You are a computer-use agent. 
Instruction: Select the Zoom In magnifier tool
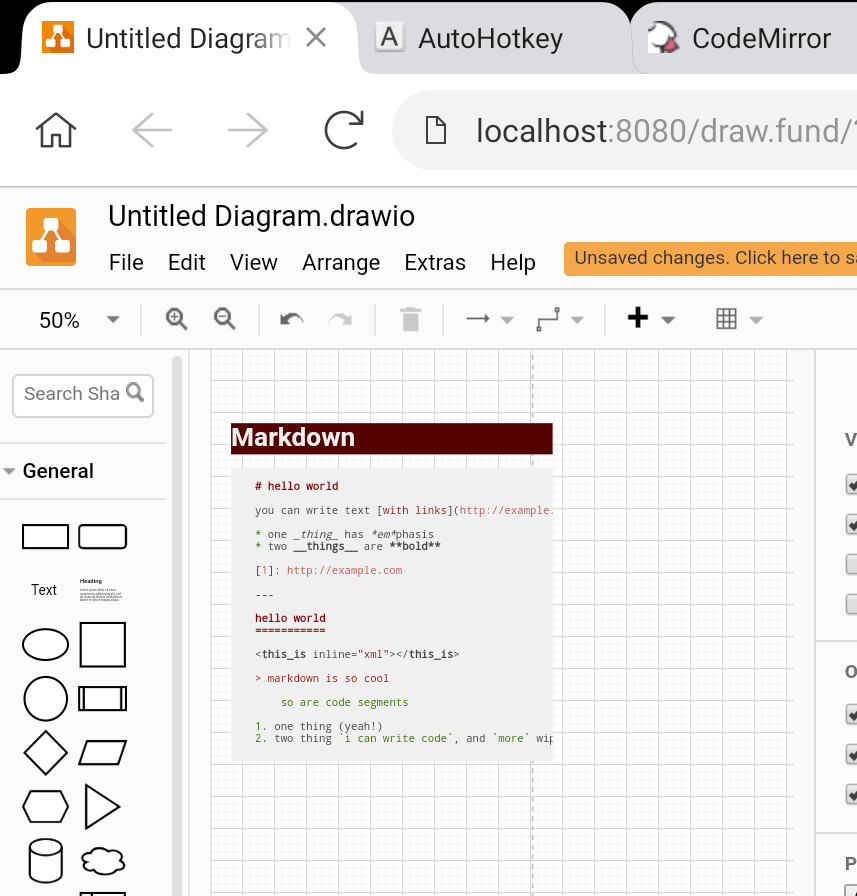click(x=176, y=318)
